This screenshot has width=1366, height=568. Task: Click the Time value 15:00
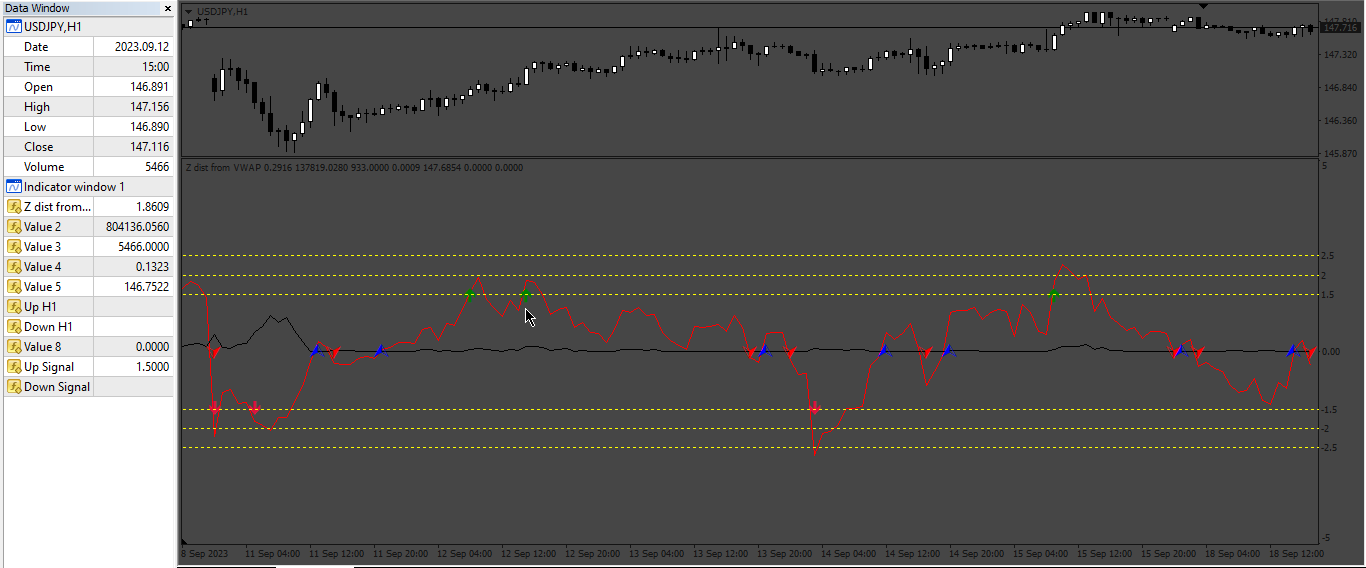(155, 67)
